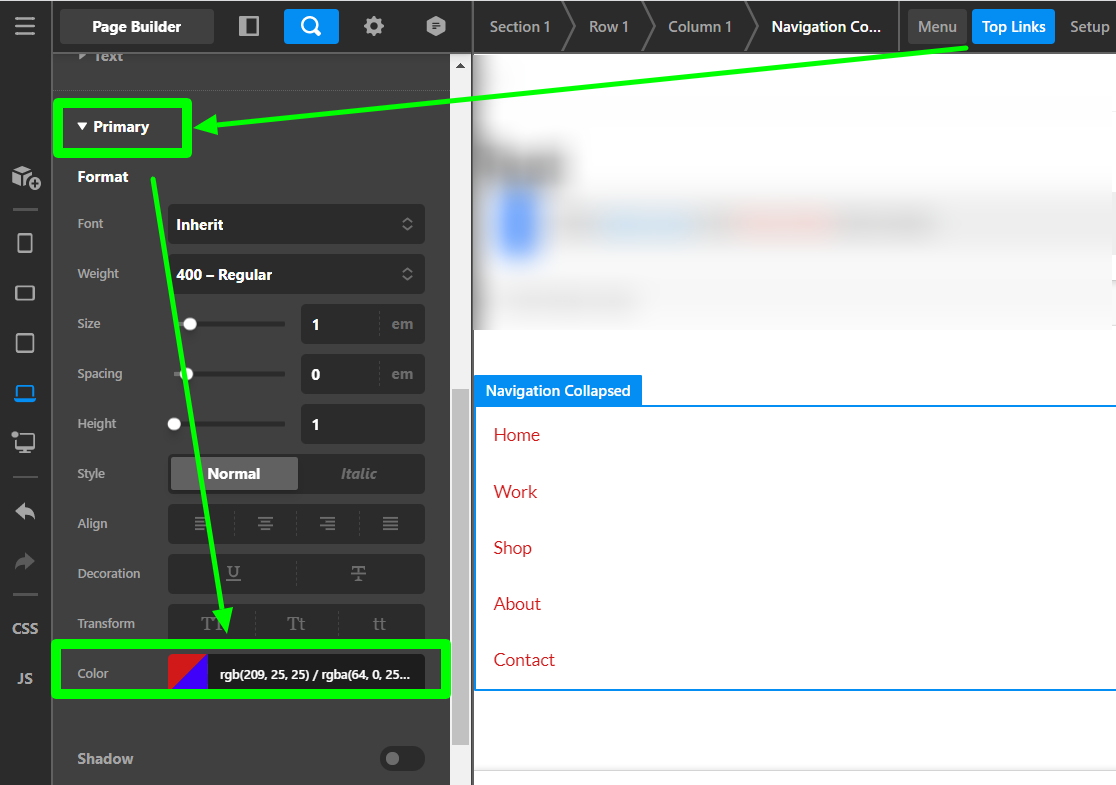Edit the Size value field
This screenshot has width=1116, height=785.
pyautogui.click(x=341, y=325)
